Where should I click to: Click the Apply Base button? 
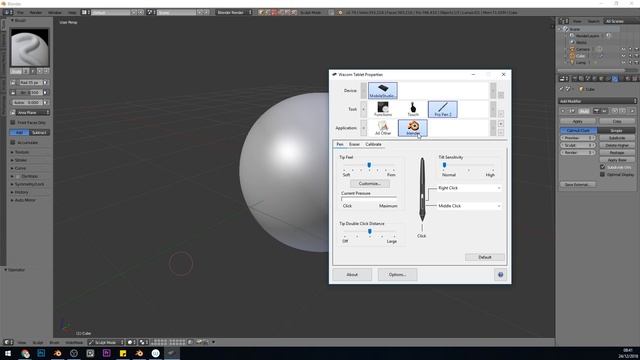[617, 160]
